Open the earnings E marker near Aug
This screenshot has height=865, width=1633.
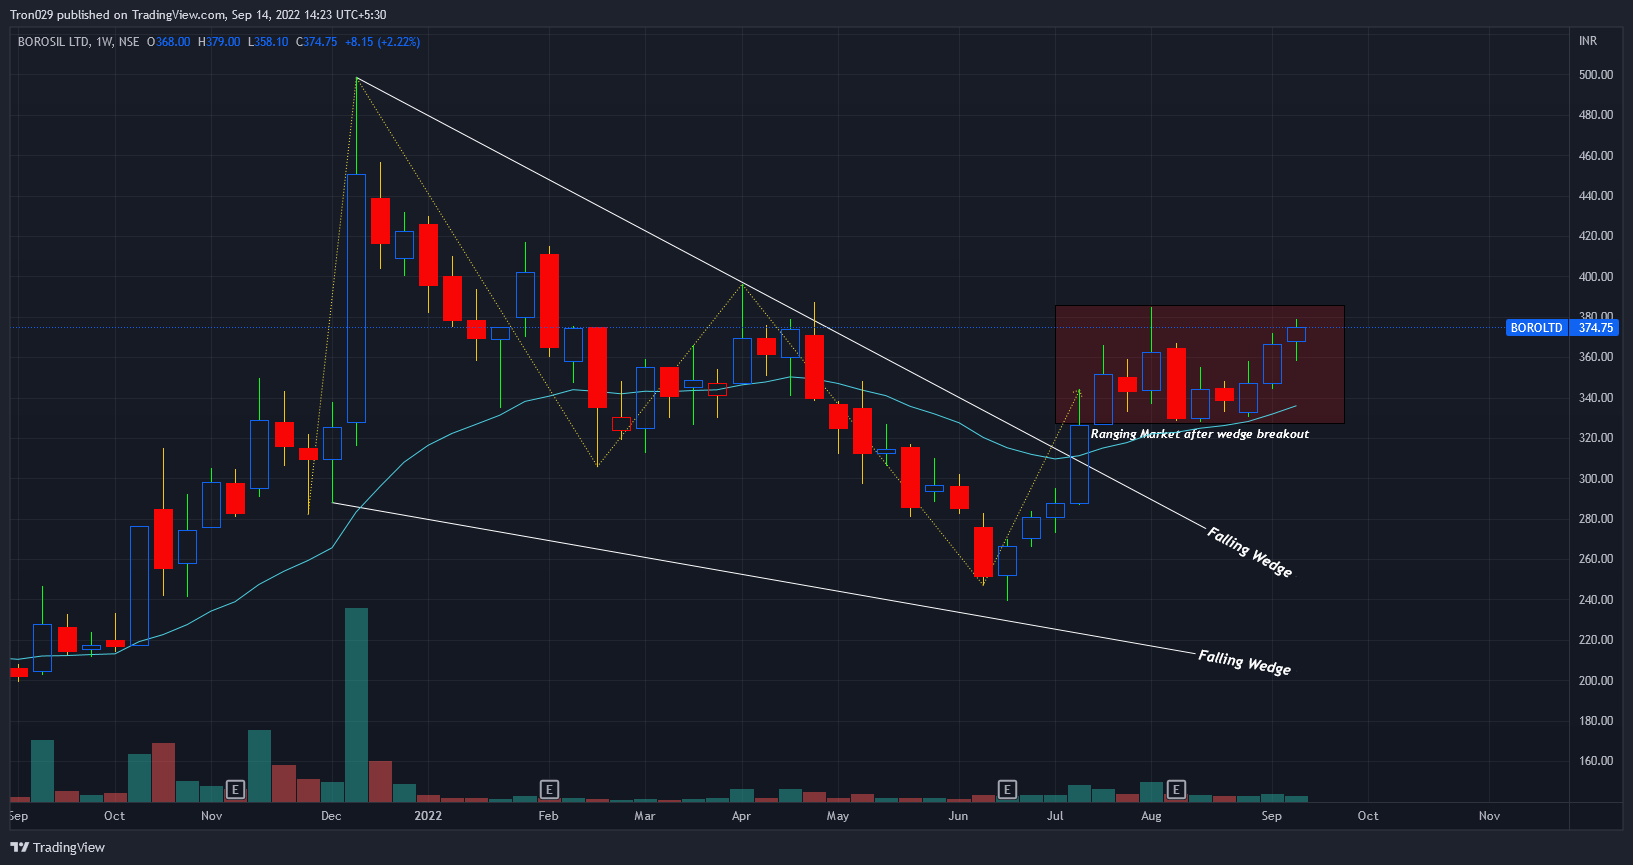point(1176,790)
